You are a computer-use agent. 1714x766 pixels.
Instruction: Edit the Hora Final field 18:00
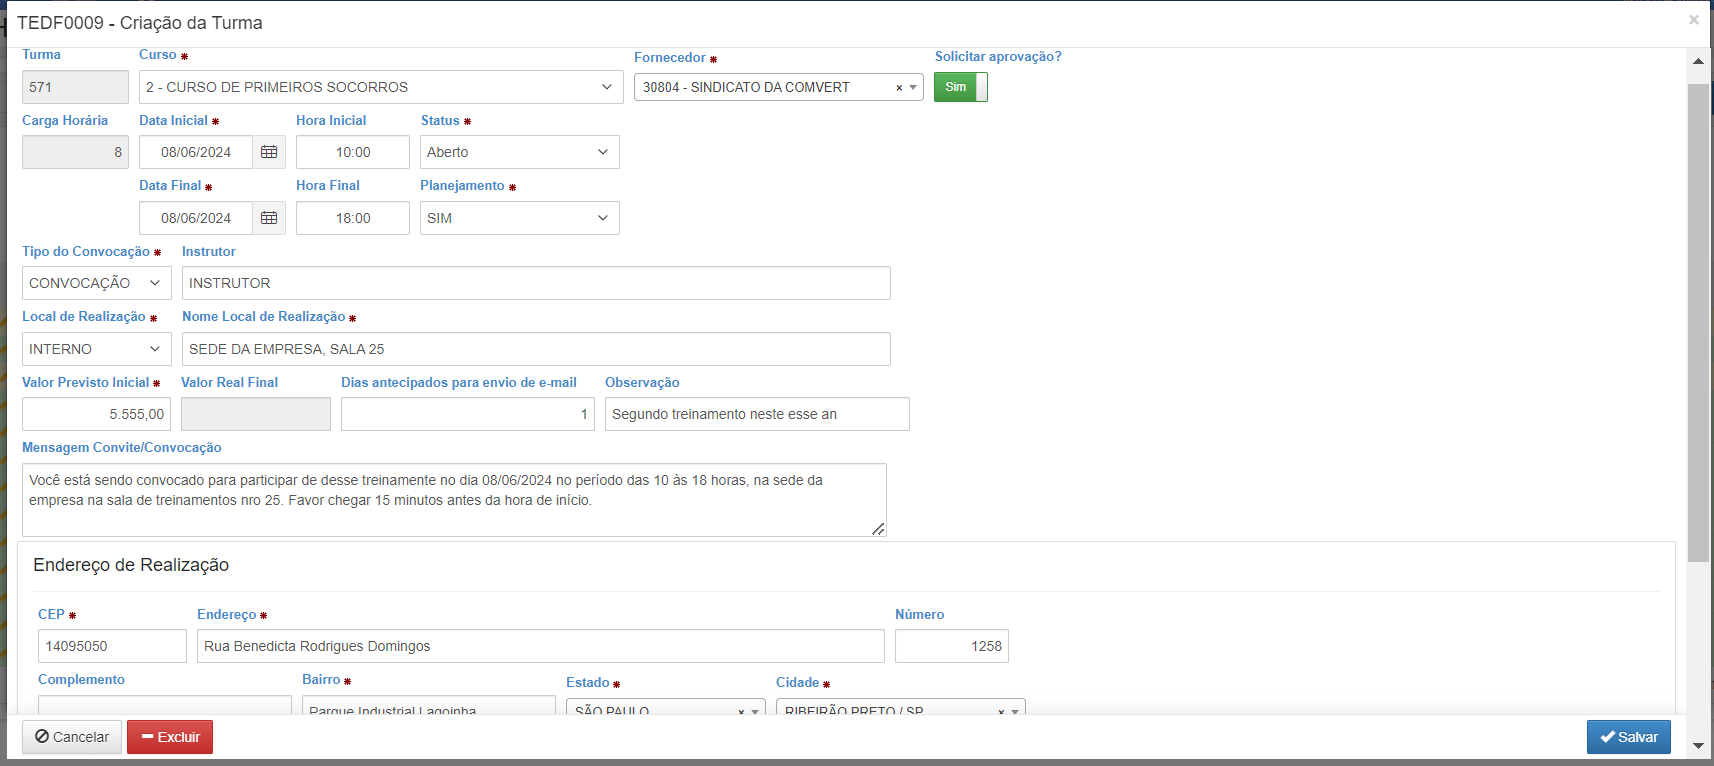pos(353,218)
